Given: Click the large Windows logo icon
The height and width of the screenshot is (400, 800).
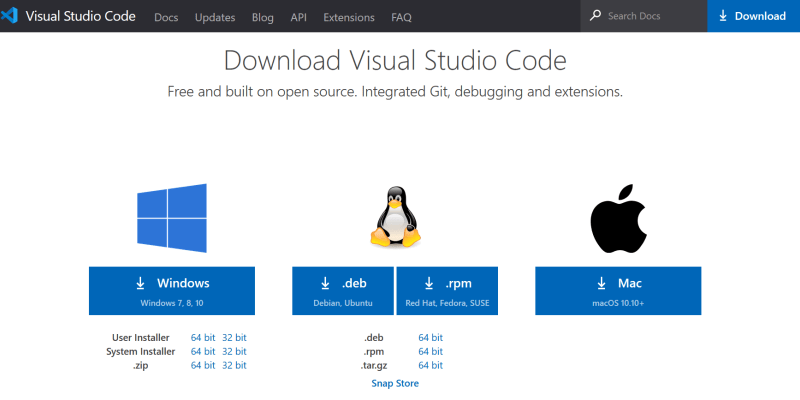Looking at the screenshot, I should coord(171,218).
